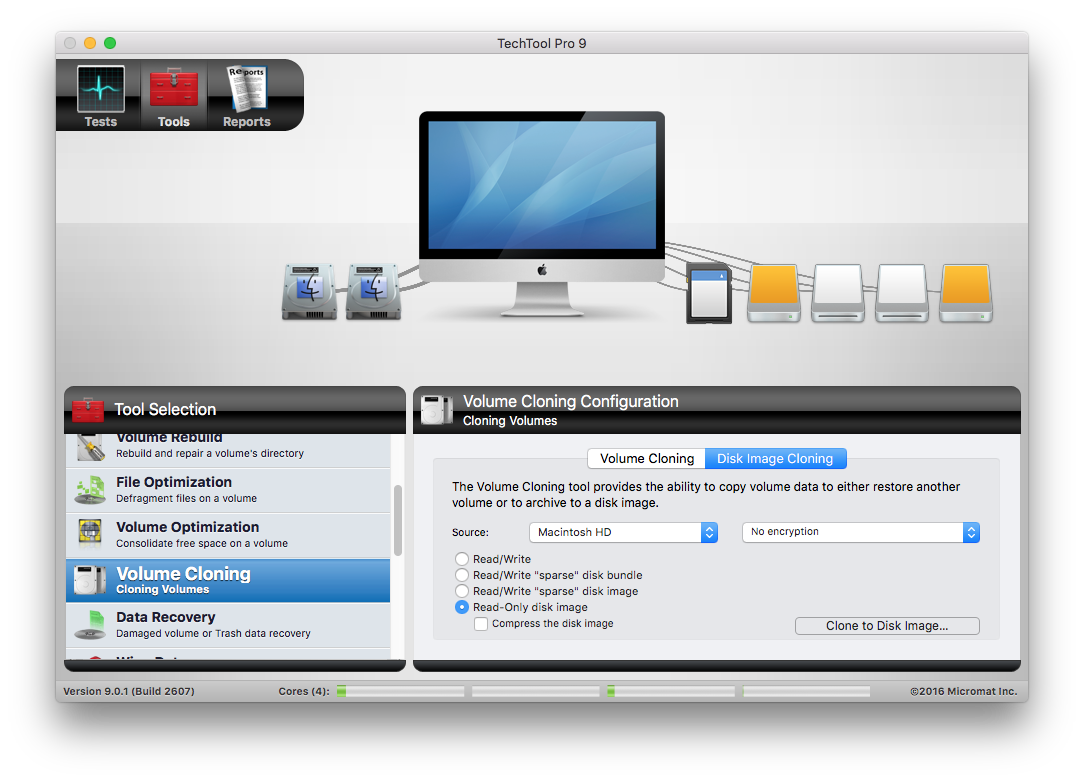Click "Consolidate free space on a volume" description
The image size is (1084, 782).
[x=202, y=543]
